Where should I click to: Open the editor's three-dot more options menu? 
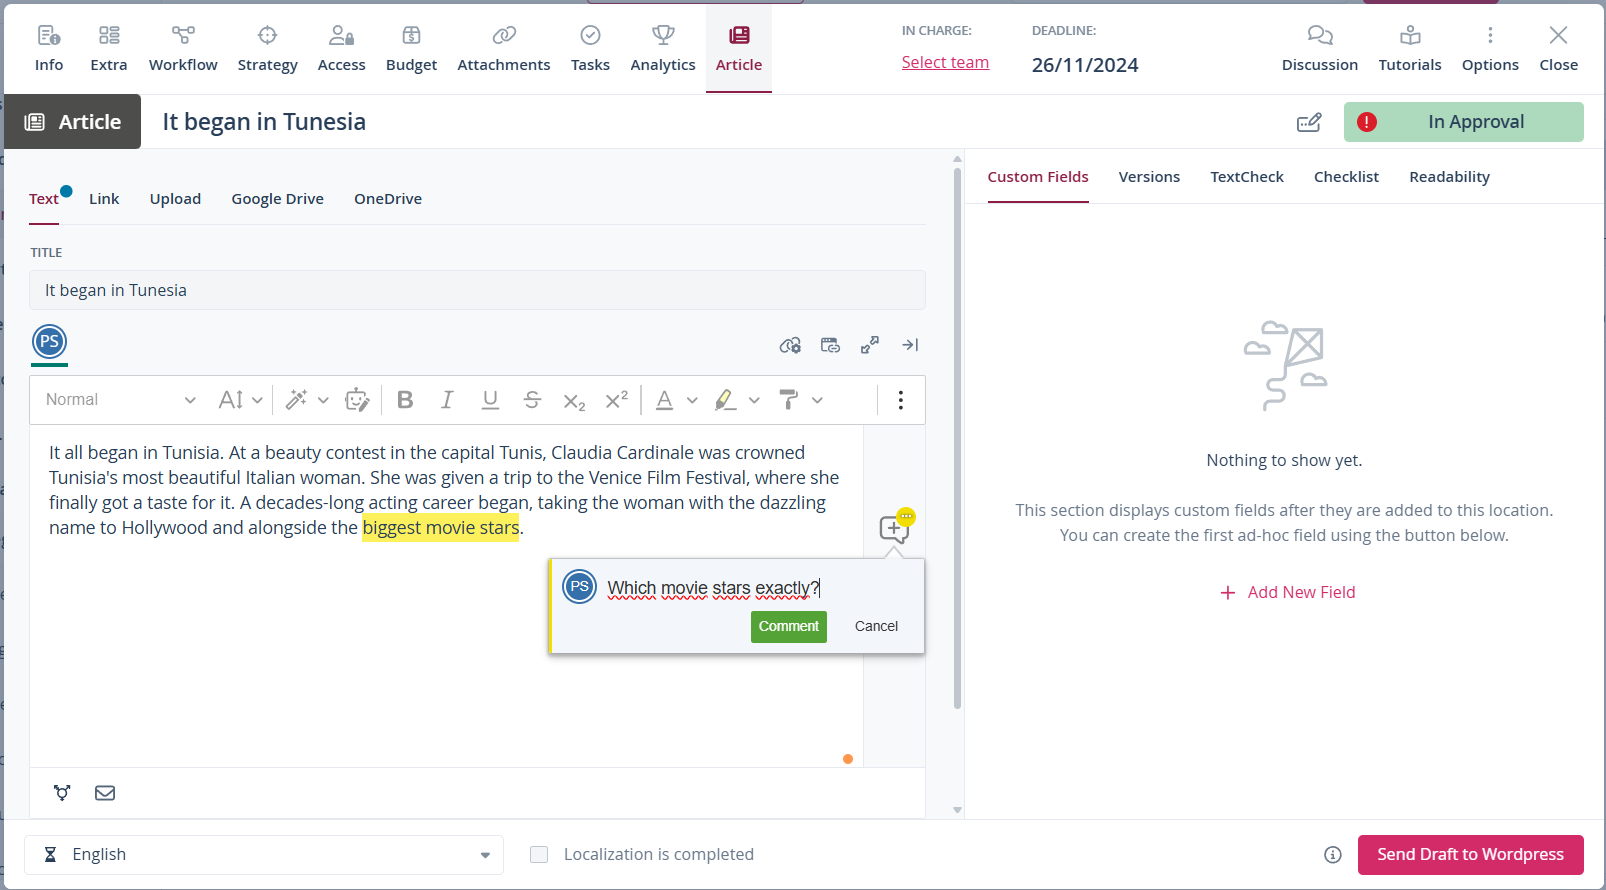(x=901, y=400)
